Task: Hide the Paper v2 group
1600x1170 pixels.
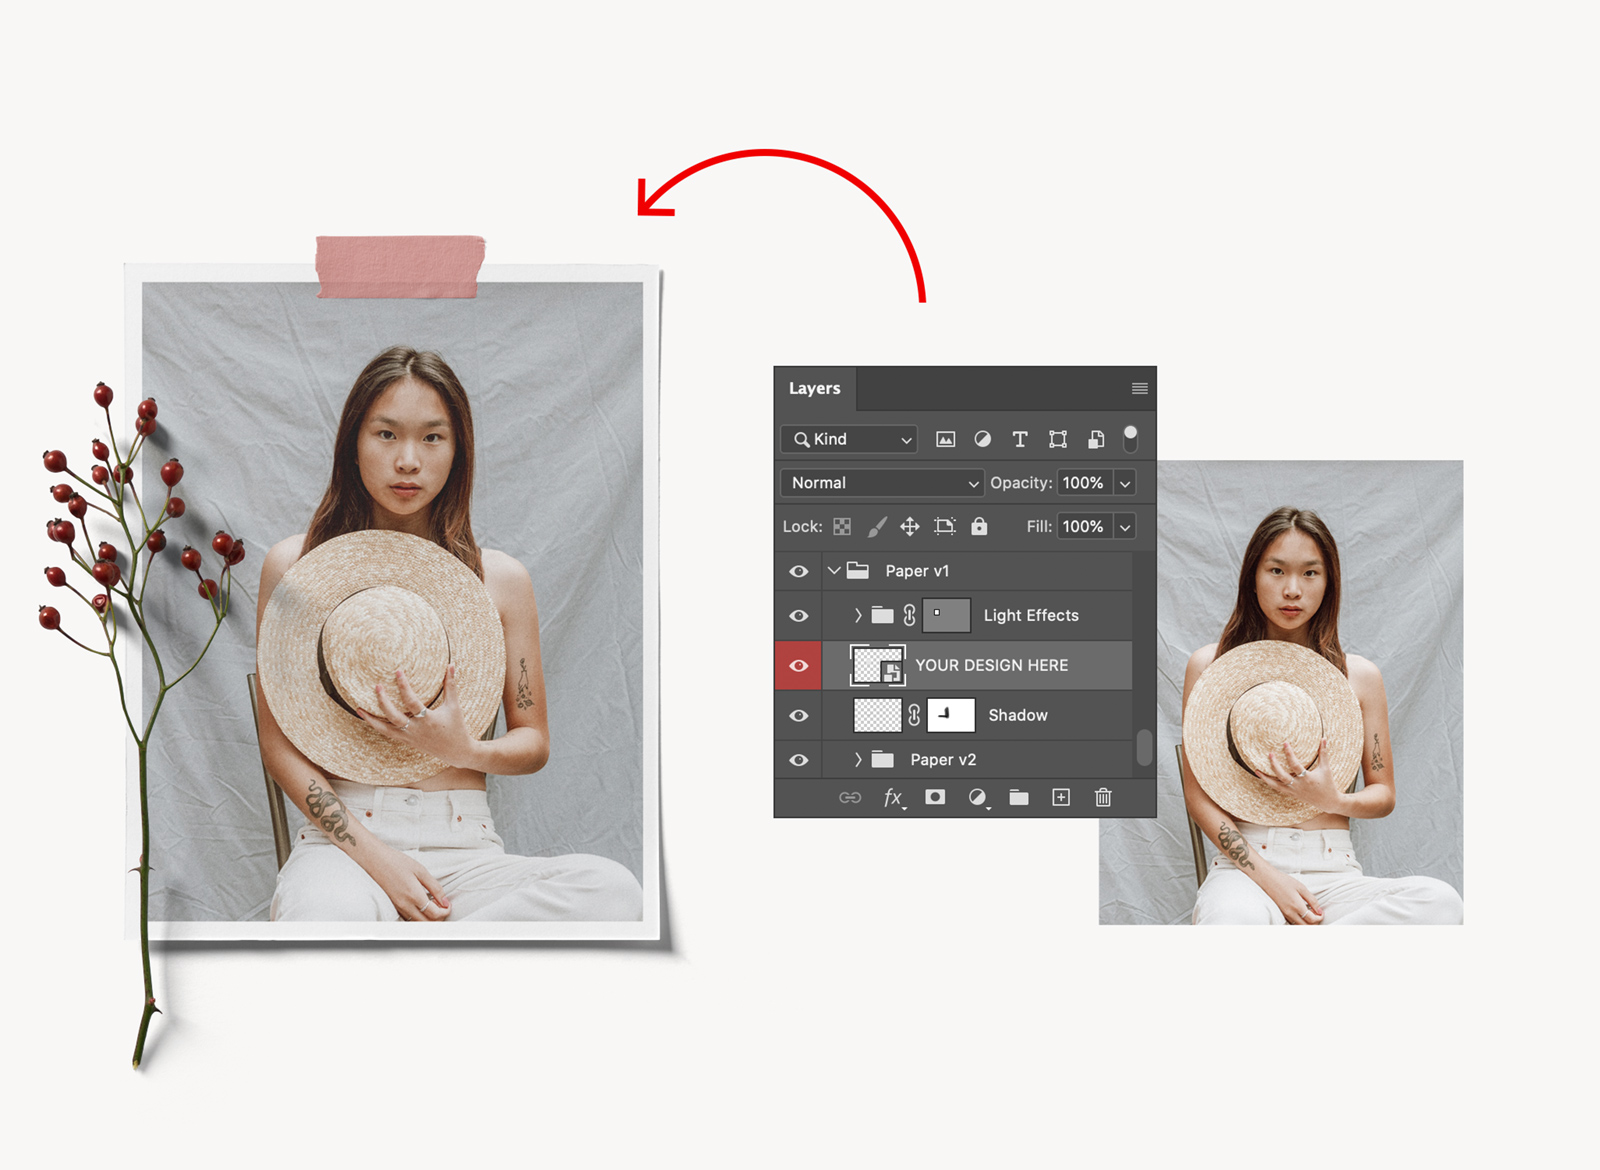Action: click(798, 760)
